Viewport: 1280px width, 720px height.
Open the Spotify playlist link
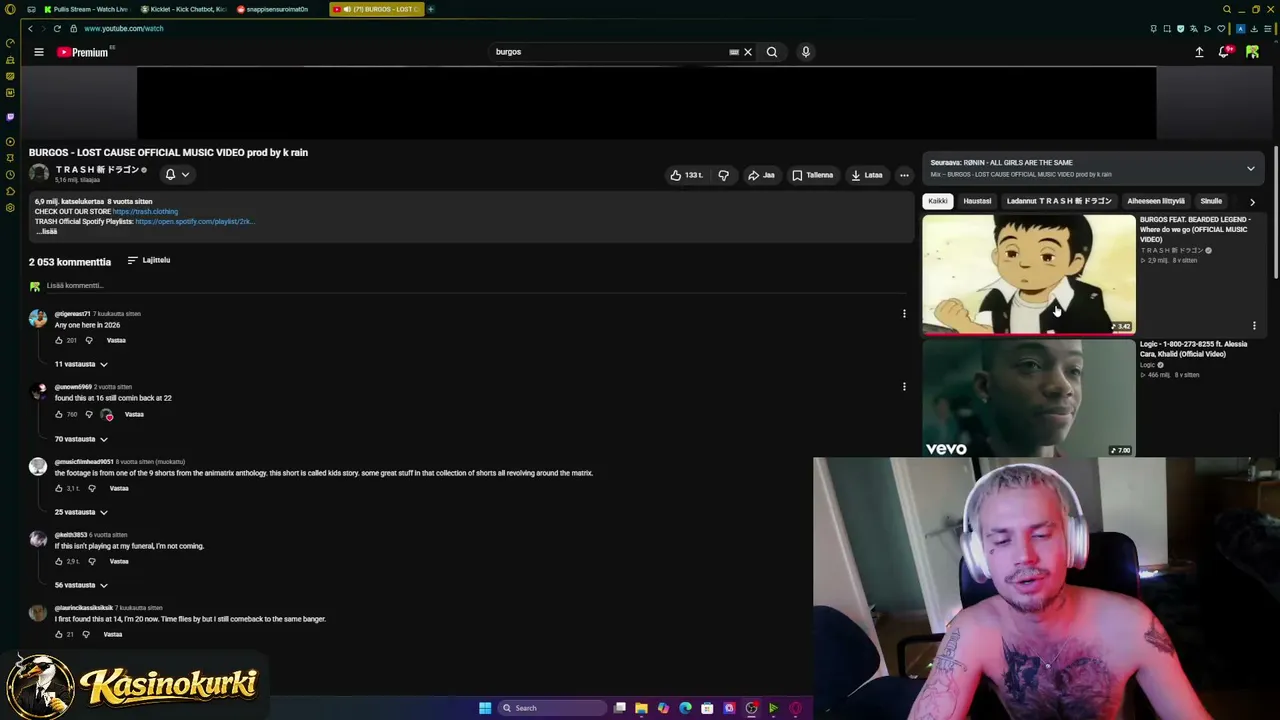[x=194, y=222]
